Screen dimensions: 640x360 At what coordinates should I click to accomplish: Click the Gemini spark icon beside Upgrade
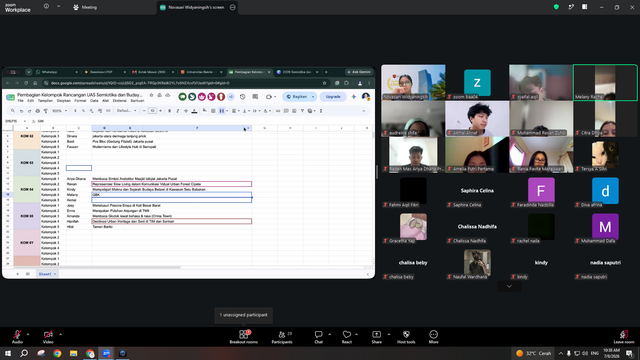coord(353,97)
